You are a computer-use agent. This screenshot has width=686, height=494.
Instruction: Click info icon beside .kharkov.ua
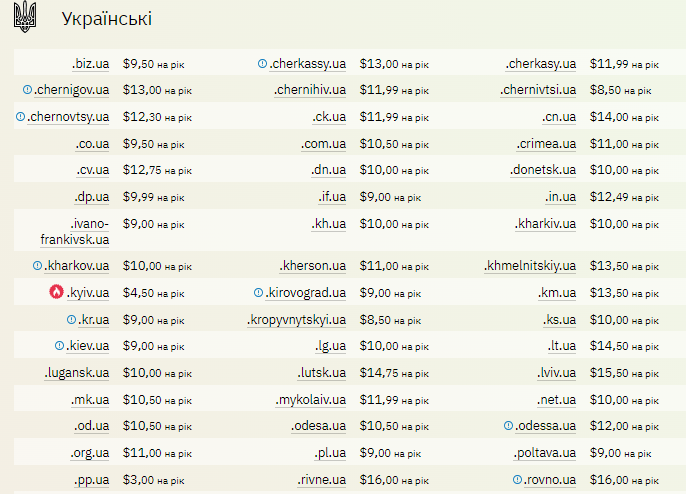pyautogui.click(x=37, y=266)
